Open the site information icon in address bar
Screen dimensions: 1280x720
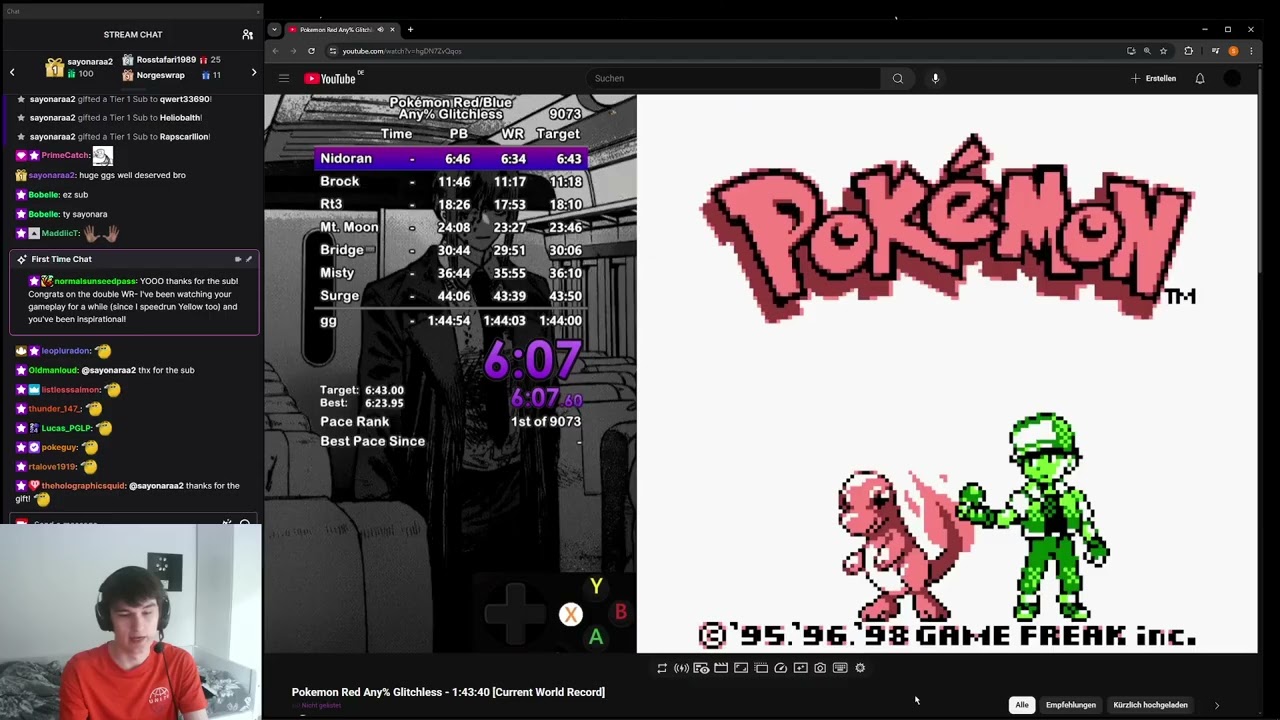333,51
